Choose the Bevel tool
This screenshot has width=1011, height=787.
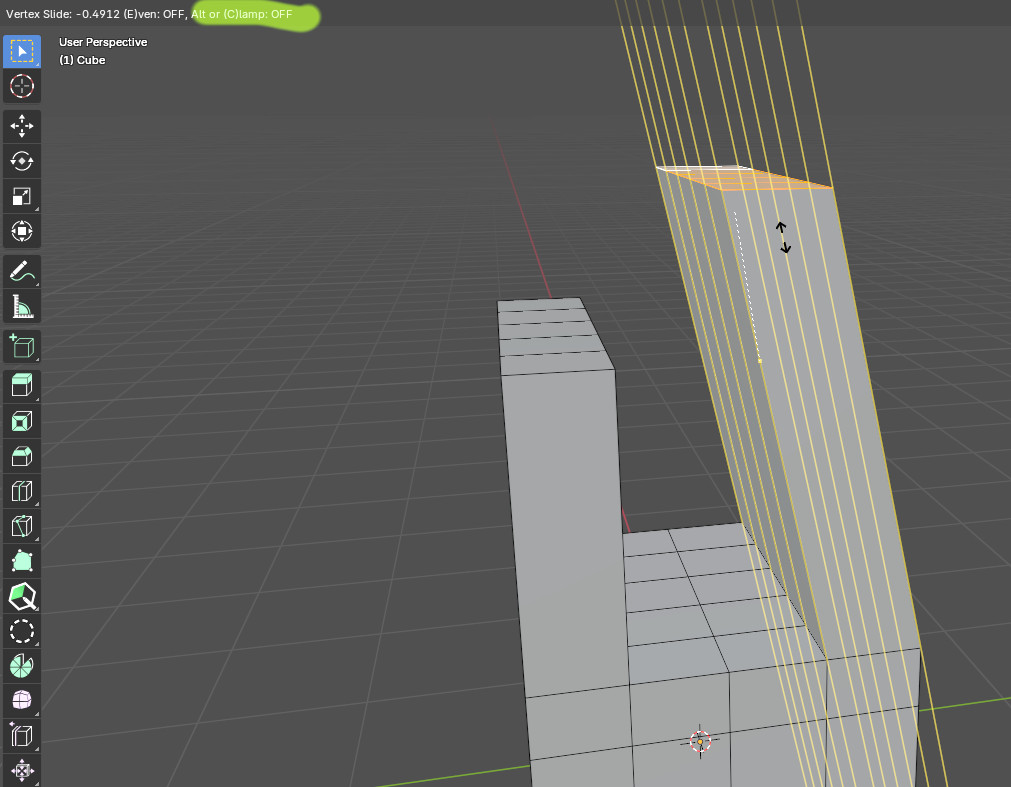[x=22, y=456]
